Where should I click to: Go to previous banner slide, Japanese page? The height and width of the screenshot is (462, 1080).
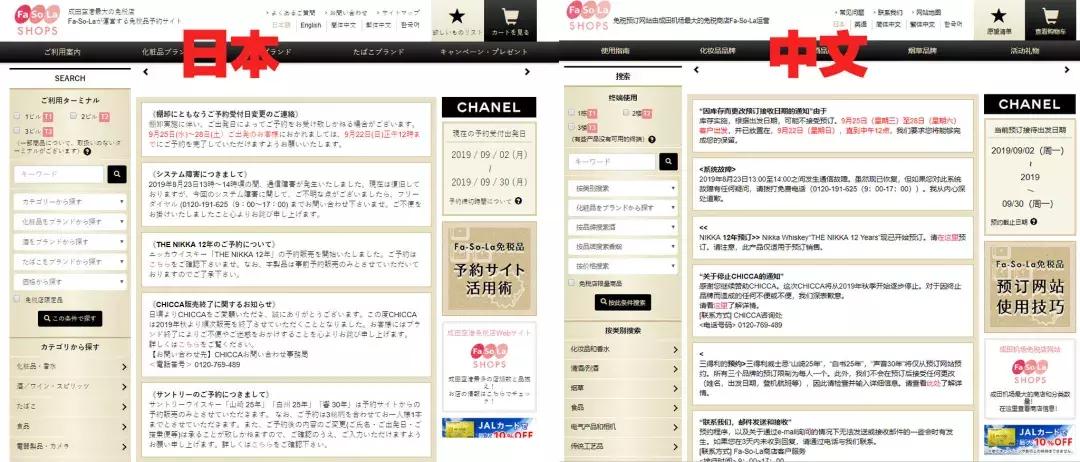(x=145, y=72)
